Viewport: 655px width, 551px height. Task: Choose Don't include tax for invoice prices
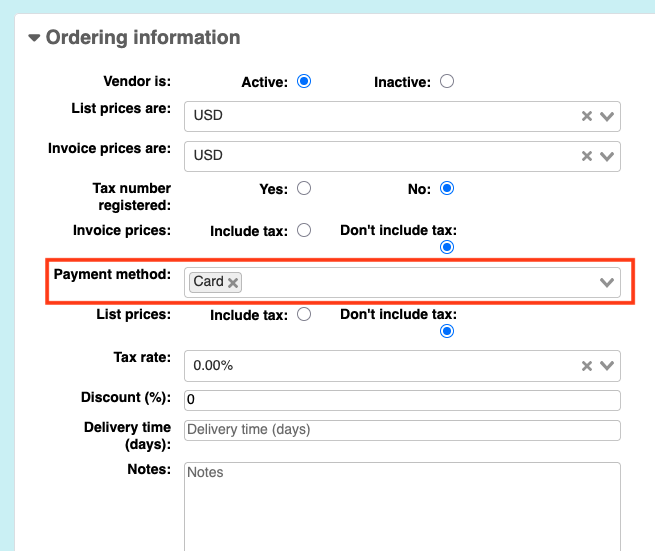447,247
